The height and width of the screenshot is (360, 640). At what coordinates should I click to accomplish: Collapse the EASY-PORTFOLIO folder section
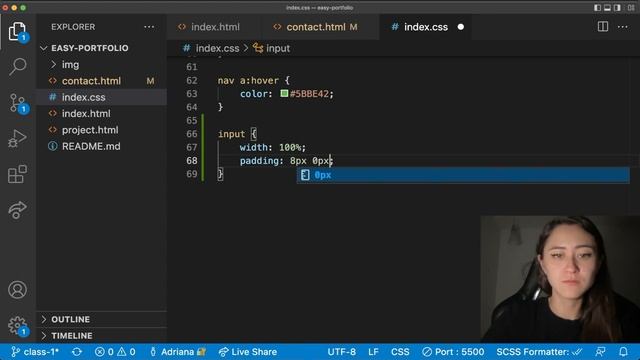[x=90, y=48]
